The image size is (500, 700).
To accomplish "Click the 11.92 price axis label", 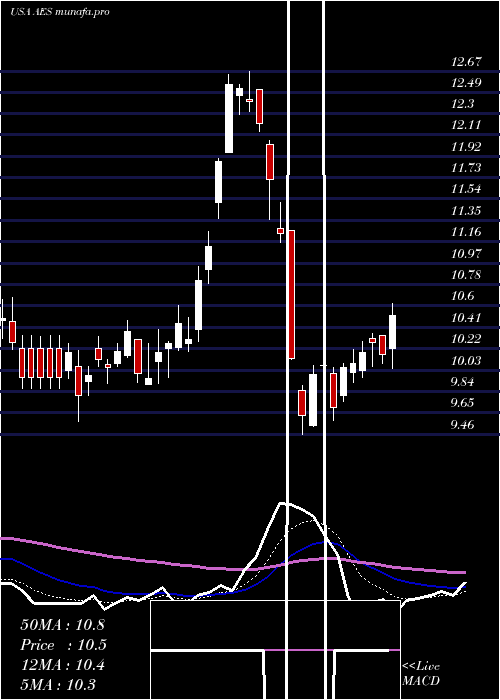I will tap(466, 146).
